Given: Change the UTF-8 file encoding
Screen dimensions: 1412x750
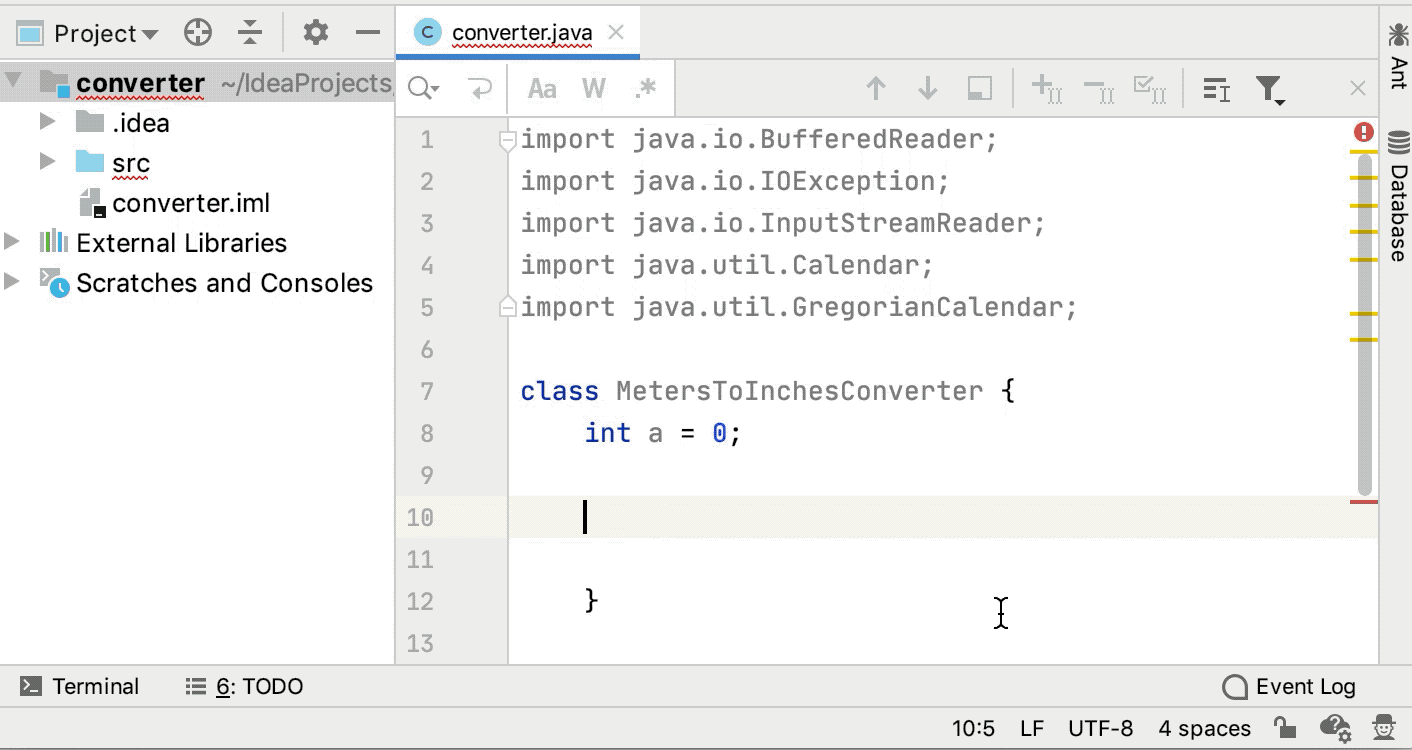Looking at the screenshot, I should click(1101, 728).
